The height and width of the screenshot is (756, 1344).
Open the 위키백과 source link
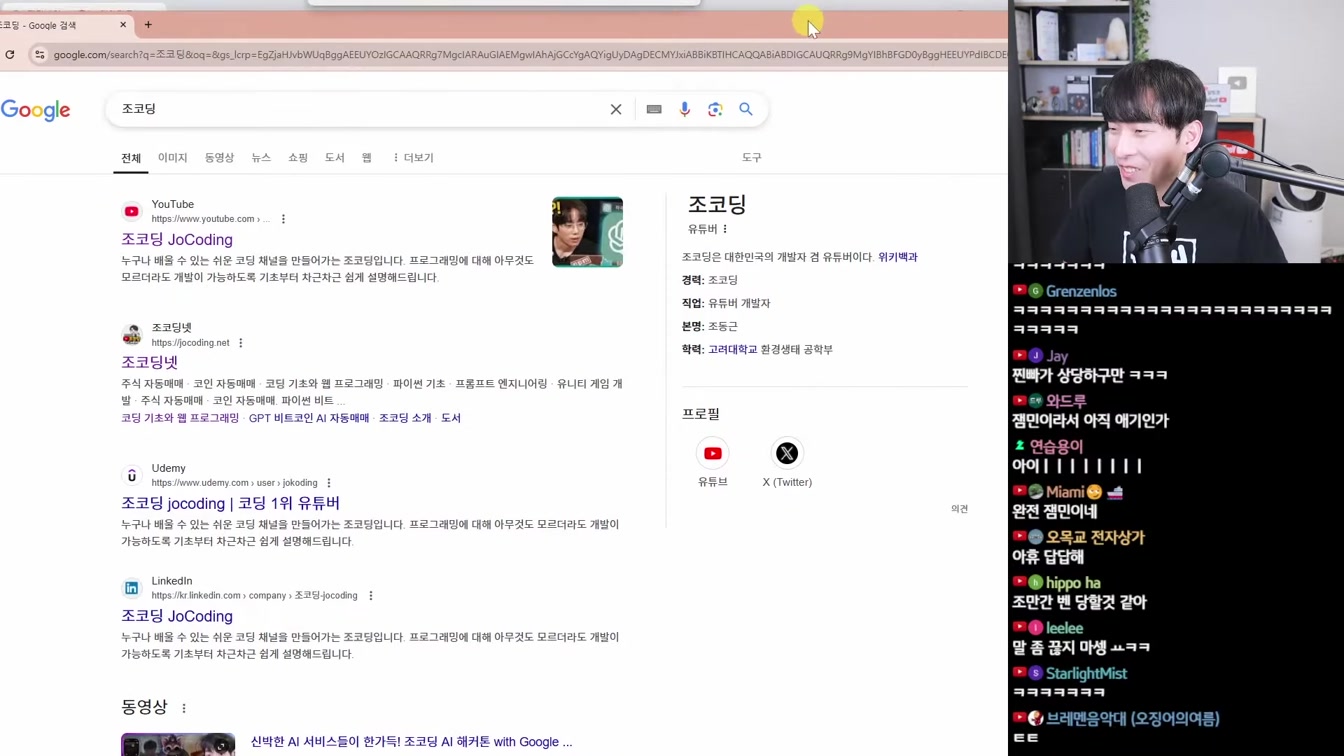(898, 257)
